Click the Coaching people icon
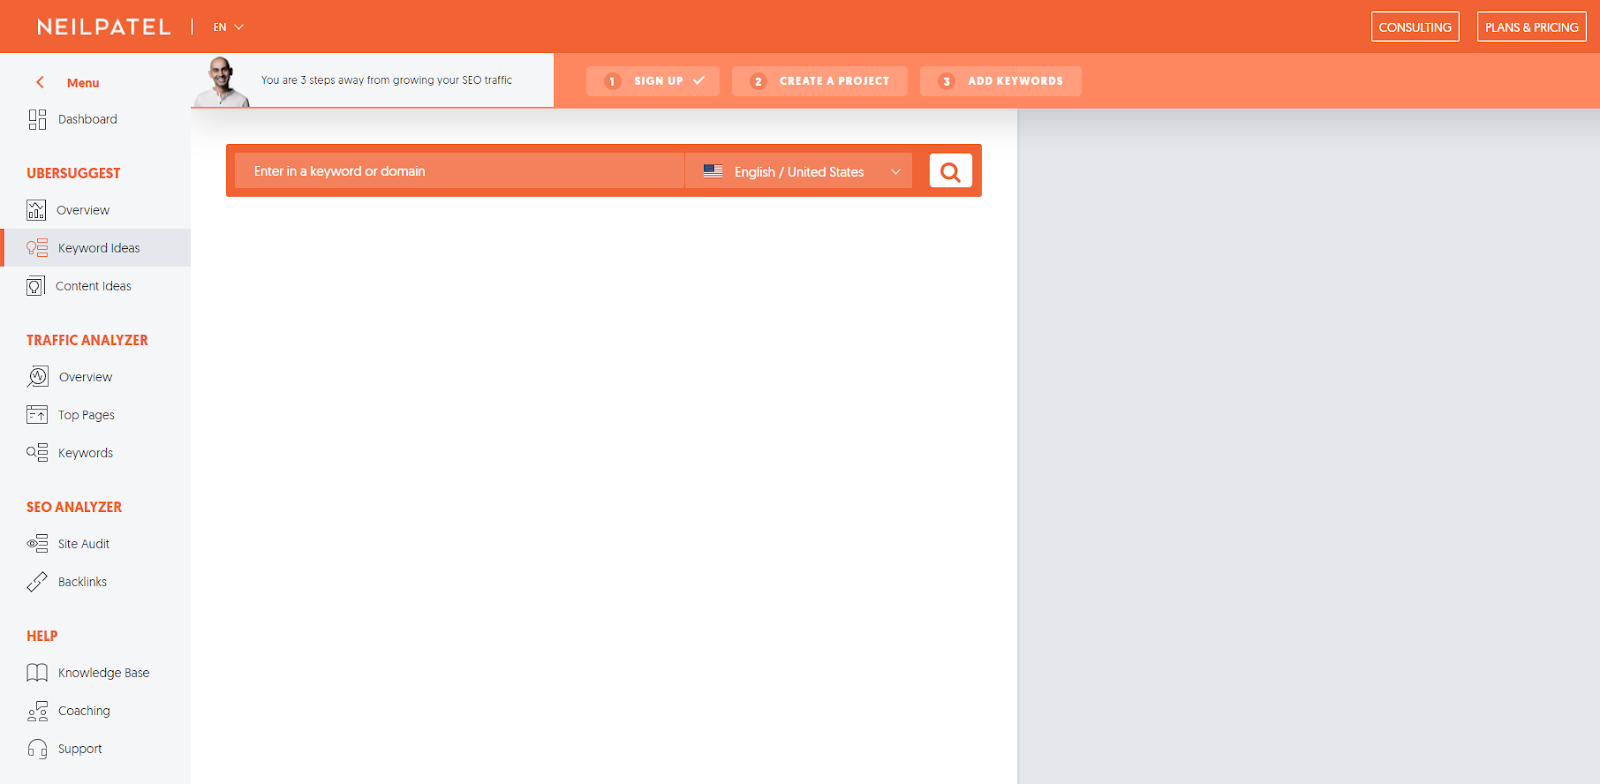This screenshot has width=1600, height=784. (x=37, y=711)
